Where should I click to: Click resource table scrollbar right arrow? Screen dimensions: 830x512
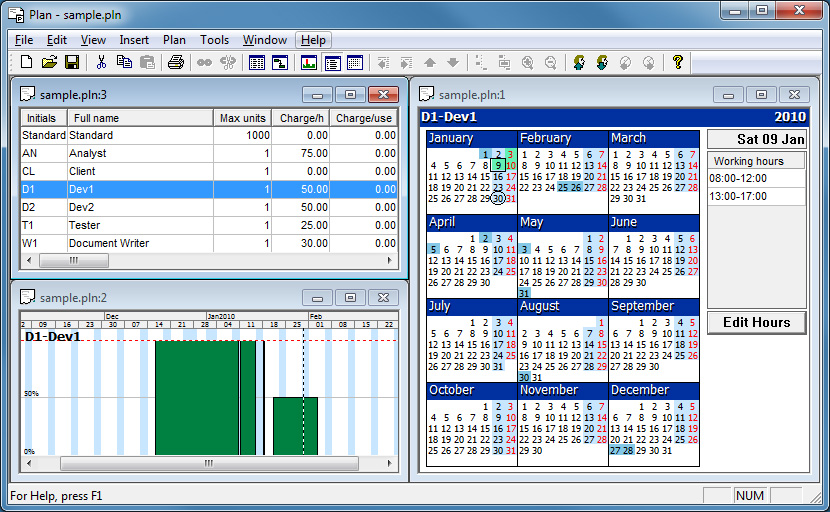click(x=390, y=261)
